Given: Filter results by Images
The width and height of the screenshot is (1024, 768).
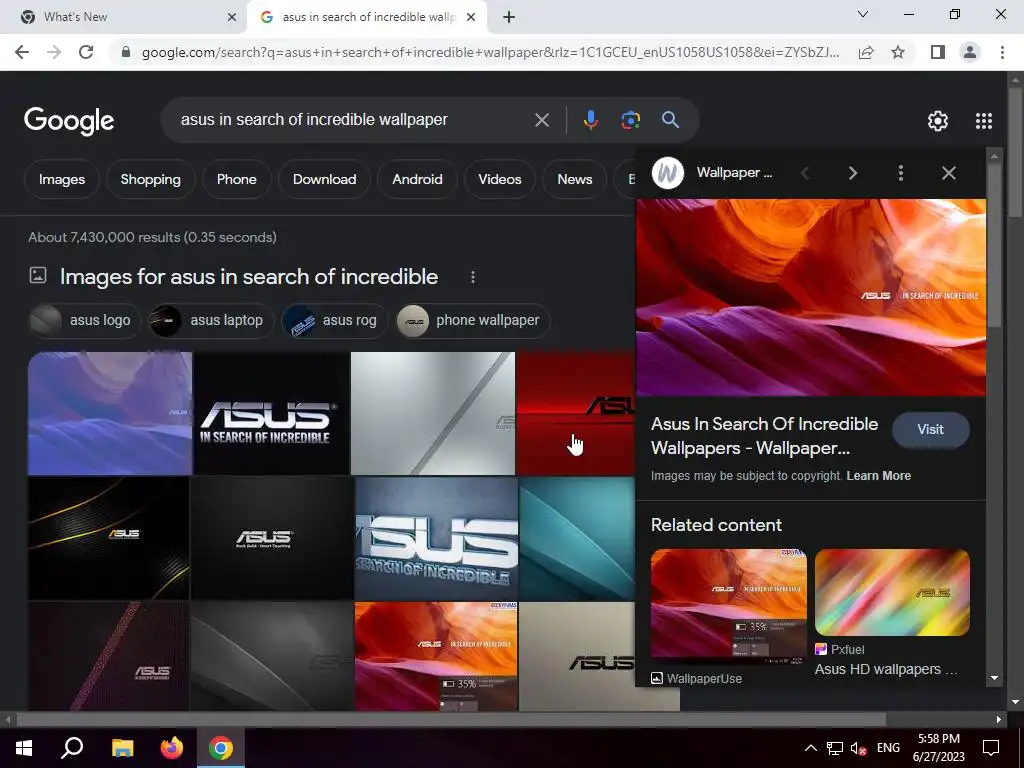Looking at the screenshot, I should pyautogui.click(x=61, y=179).
